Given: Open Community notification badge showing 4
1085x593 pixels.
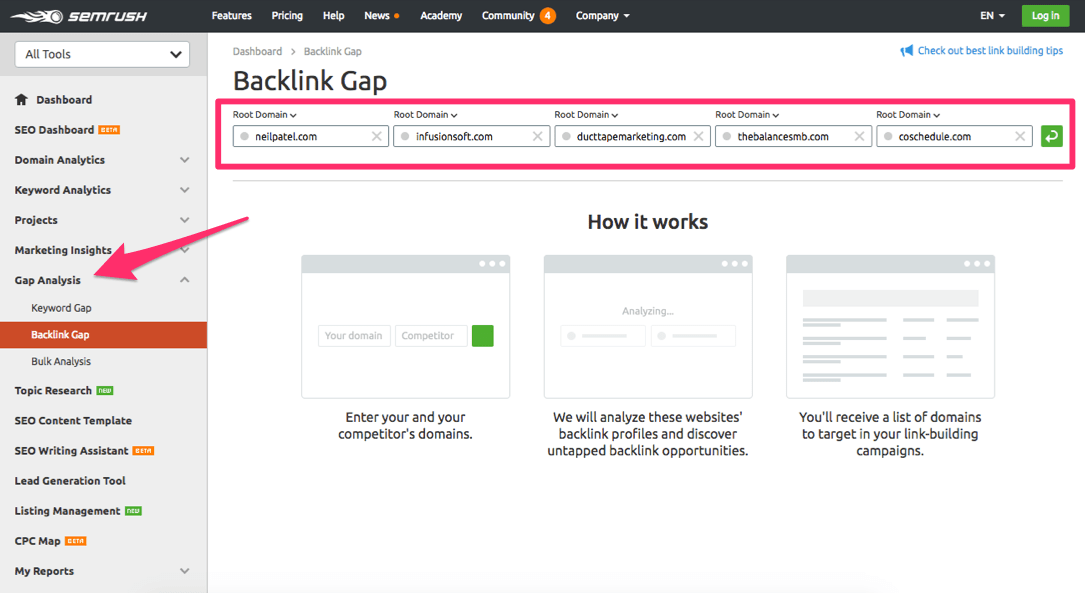Looking at the screenshot, I should tap(547, 15).
